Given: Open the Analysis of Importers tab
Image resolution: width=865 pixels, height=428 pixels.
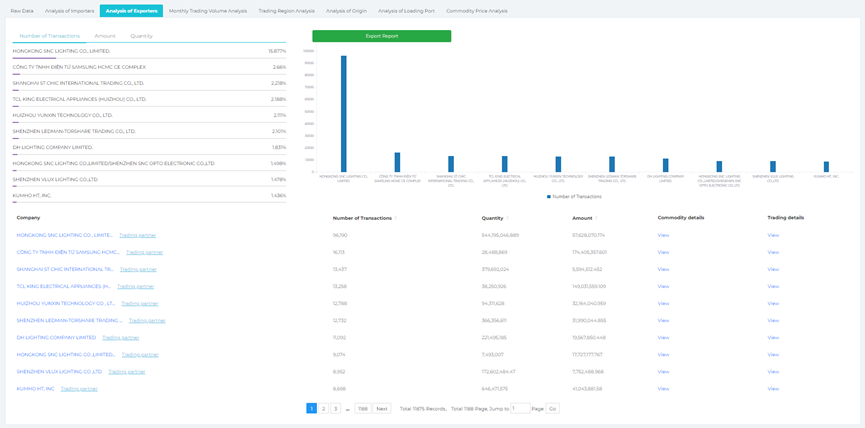Looking at the screenshot, I should click(x=70, y=11).
